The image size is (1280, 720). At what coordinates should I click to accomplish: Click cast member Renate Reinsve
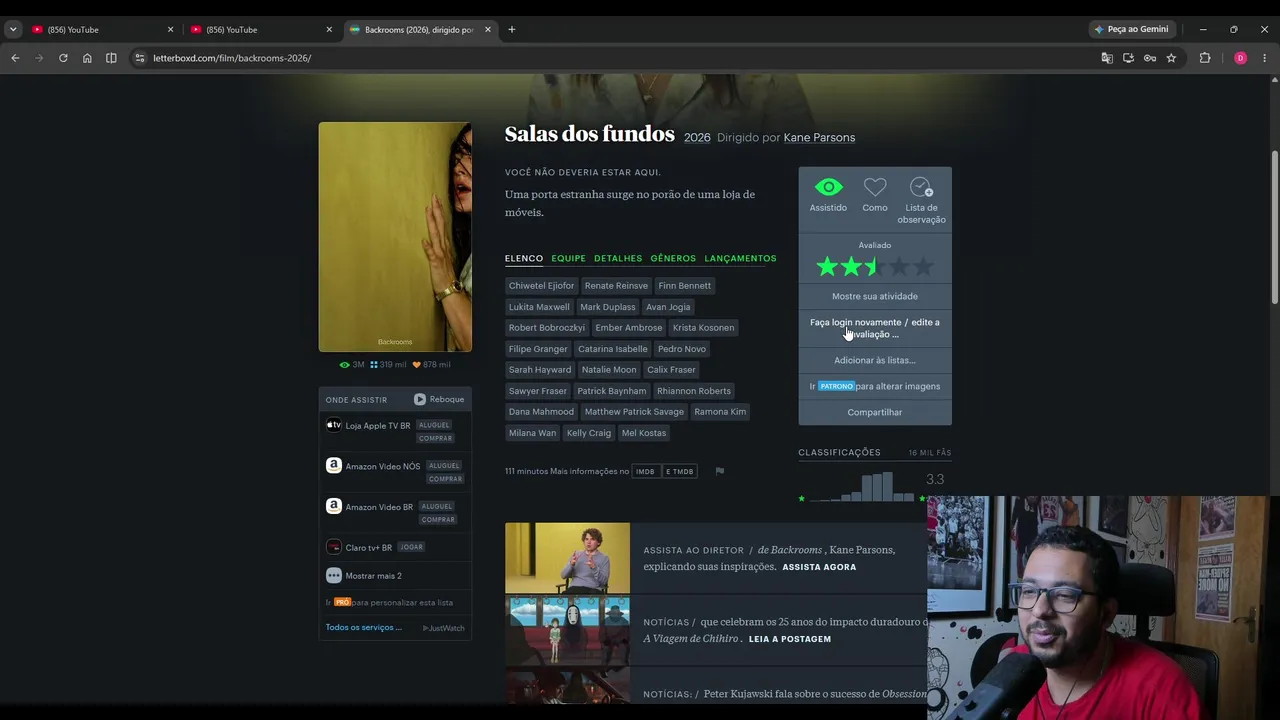(616, 286)
